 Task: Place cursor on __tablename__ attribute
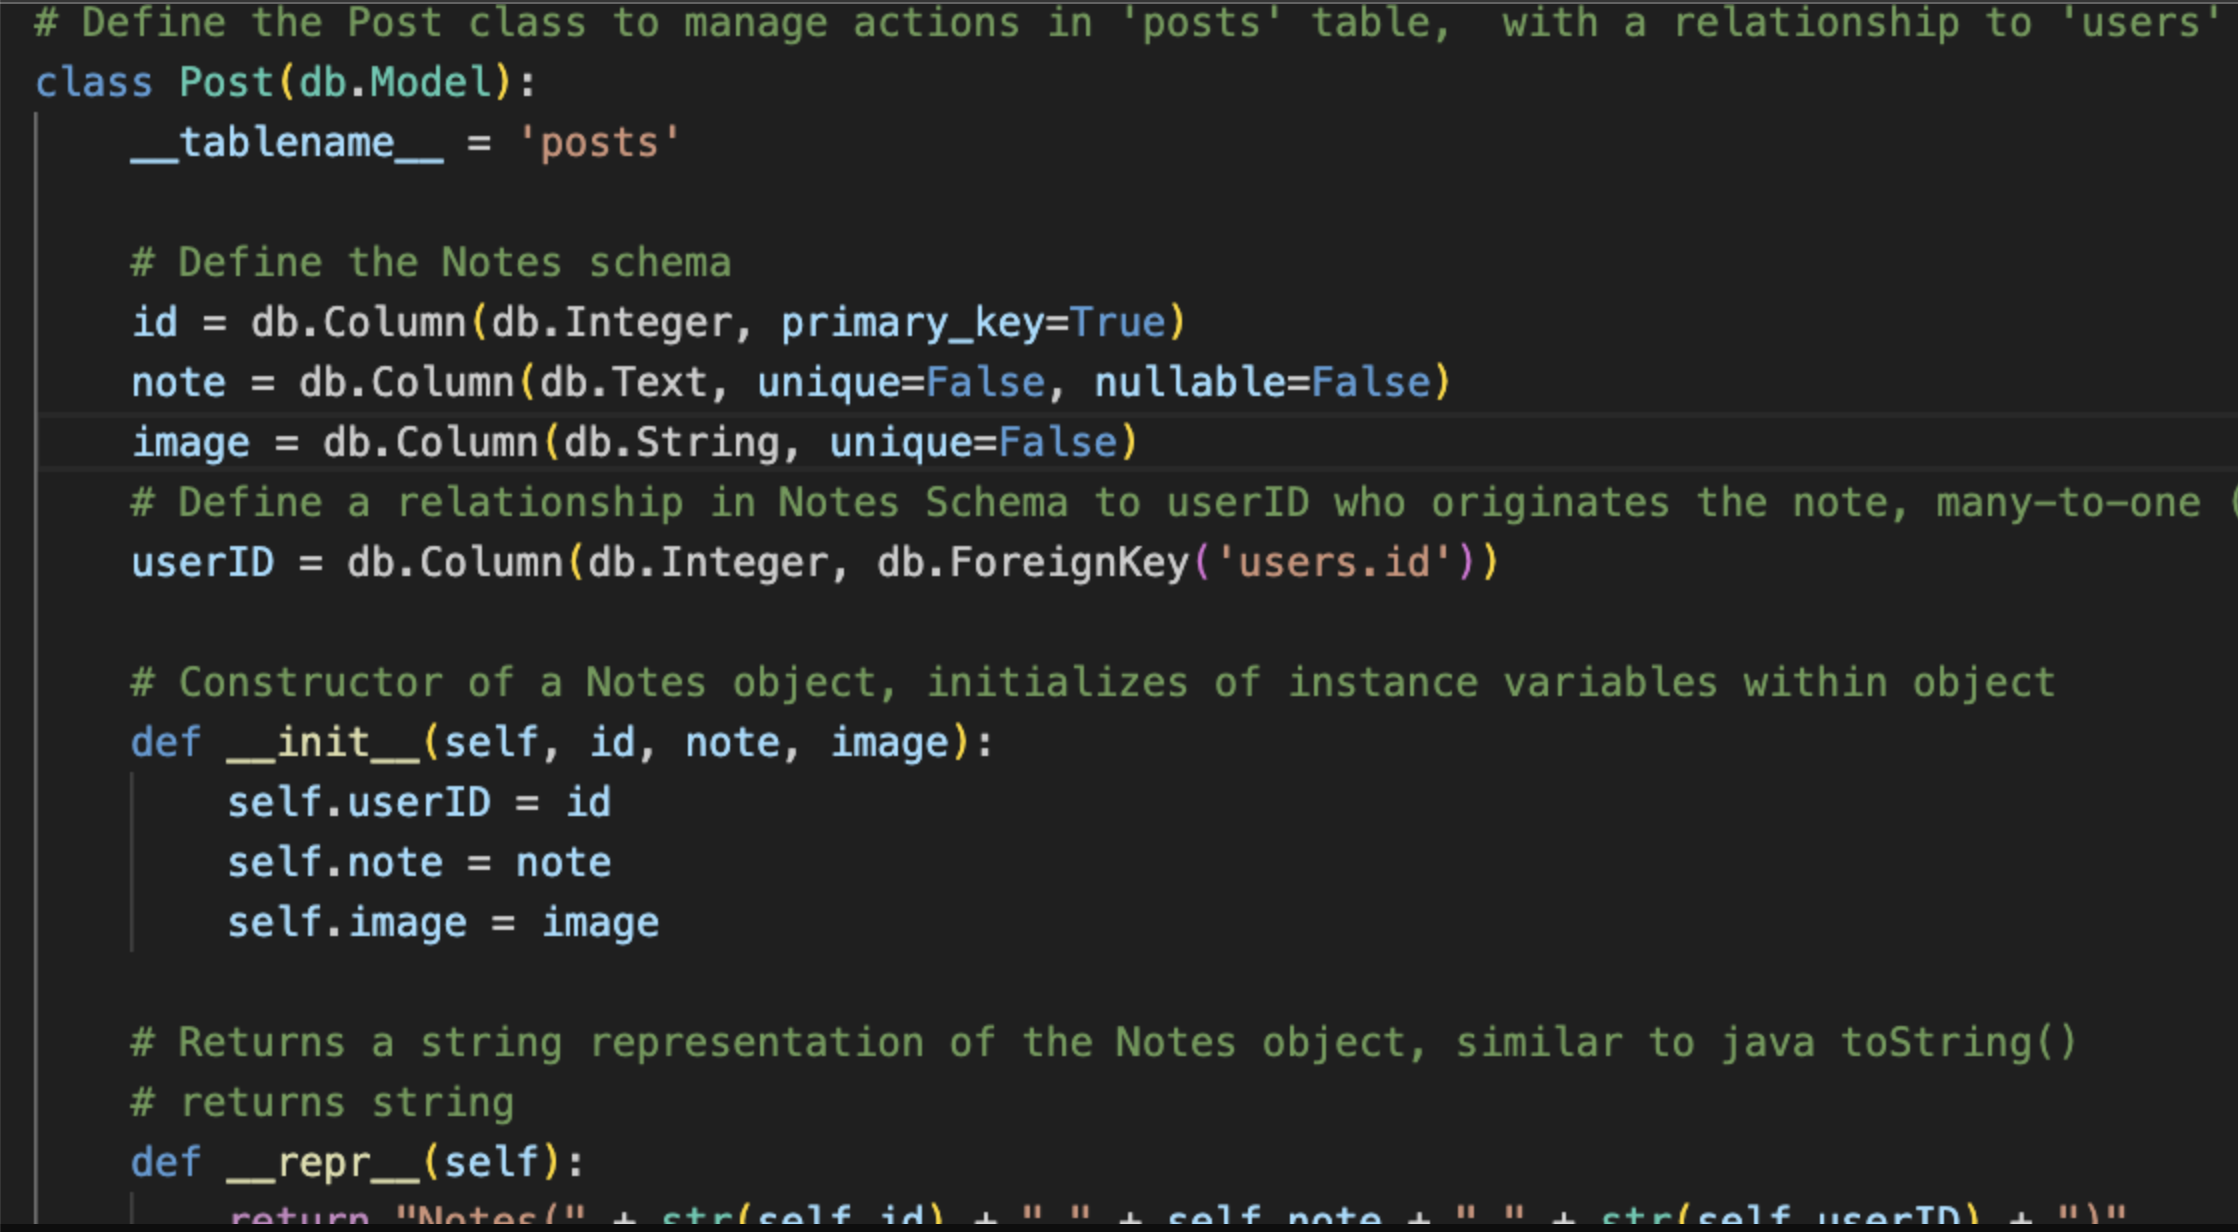[287, 142]
